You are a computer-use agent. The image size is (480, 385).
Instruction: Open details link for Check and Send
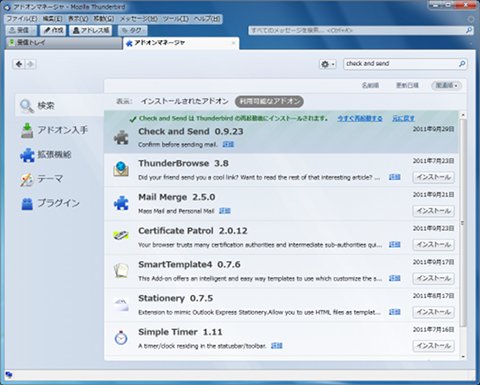point(228,144)
